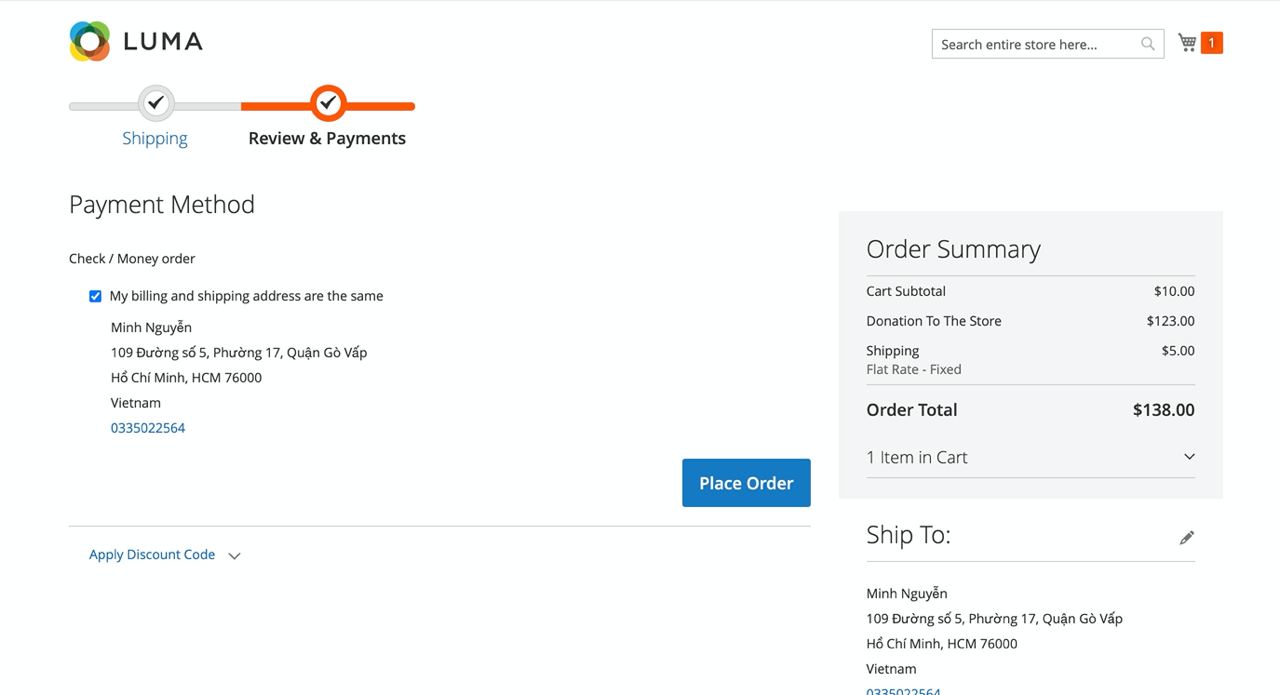Go back to the Shipping step label

click(155, 138)
